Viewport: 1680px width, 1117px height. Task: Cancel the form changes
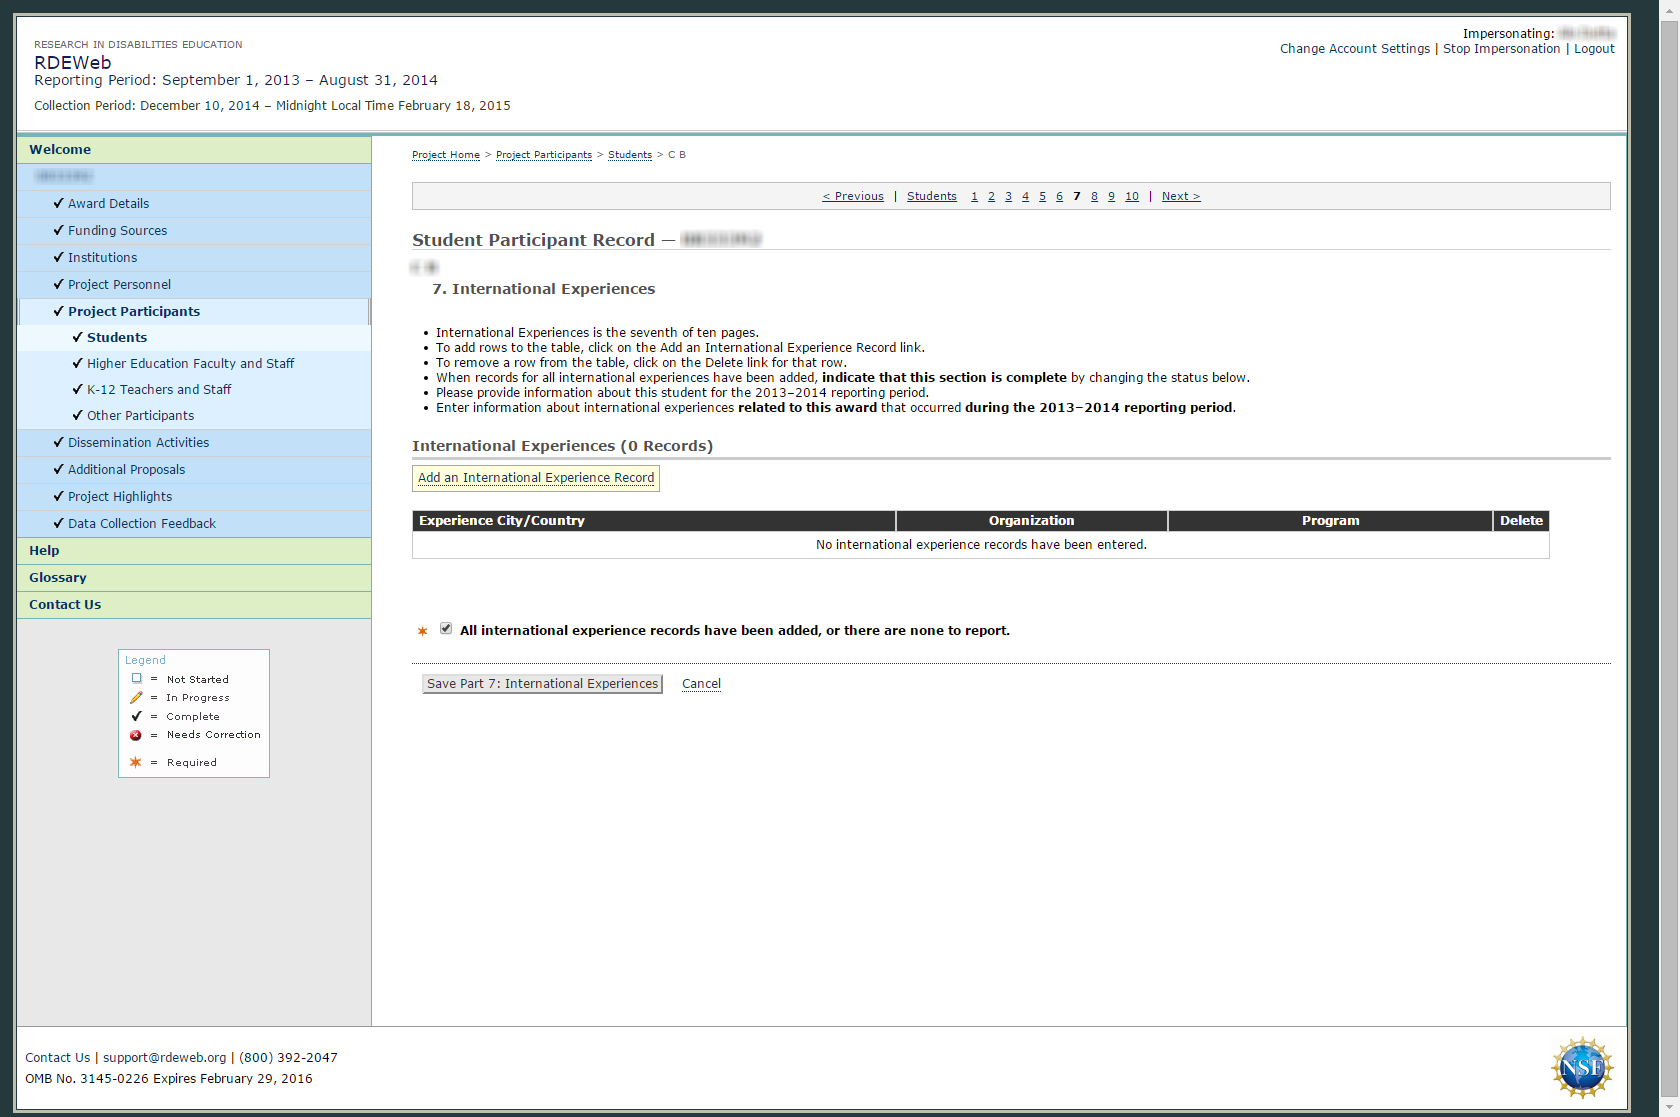[701, 684]
